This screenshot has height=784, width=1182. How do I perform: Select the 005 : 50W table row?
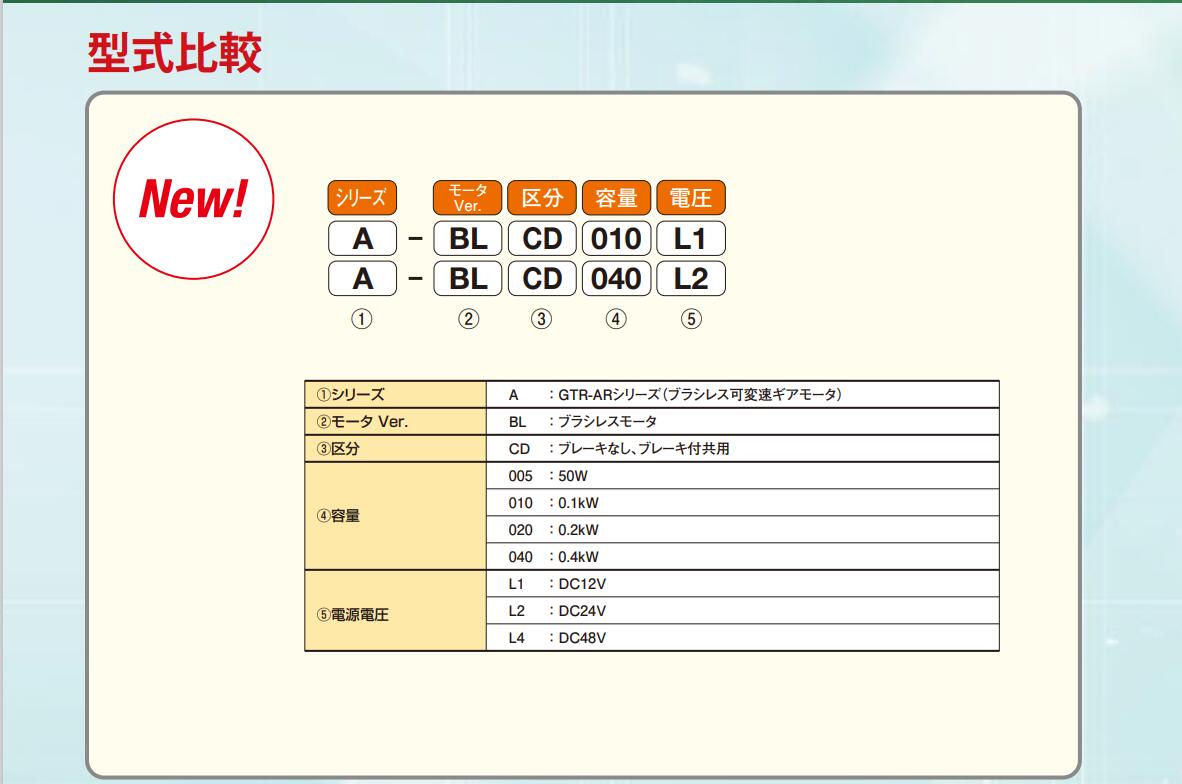pyautogui.click(x=741, y=476)
